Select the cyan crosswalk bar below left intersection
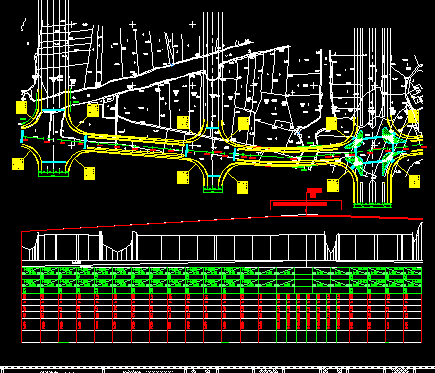The width and height of the screenshot is (435, 373). (54, 162)
